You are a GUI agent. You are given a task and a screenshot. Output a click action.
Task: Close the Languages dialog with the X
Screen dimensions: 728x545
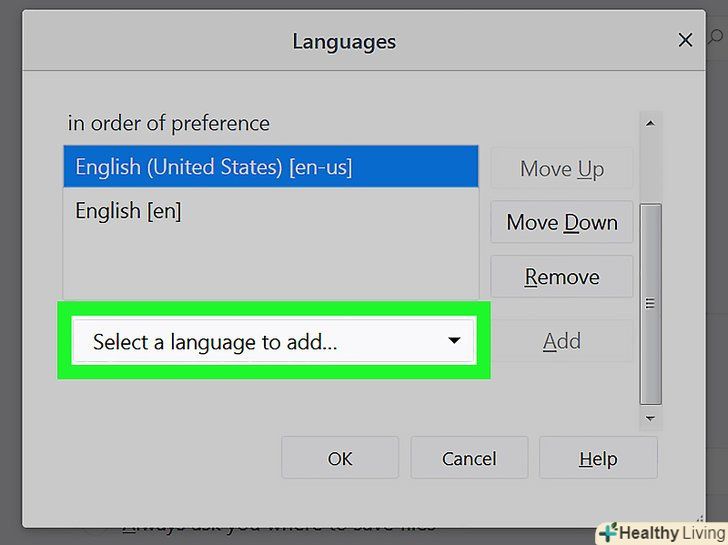(x=685, y=40)
